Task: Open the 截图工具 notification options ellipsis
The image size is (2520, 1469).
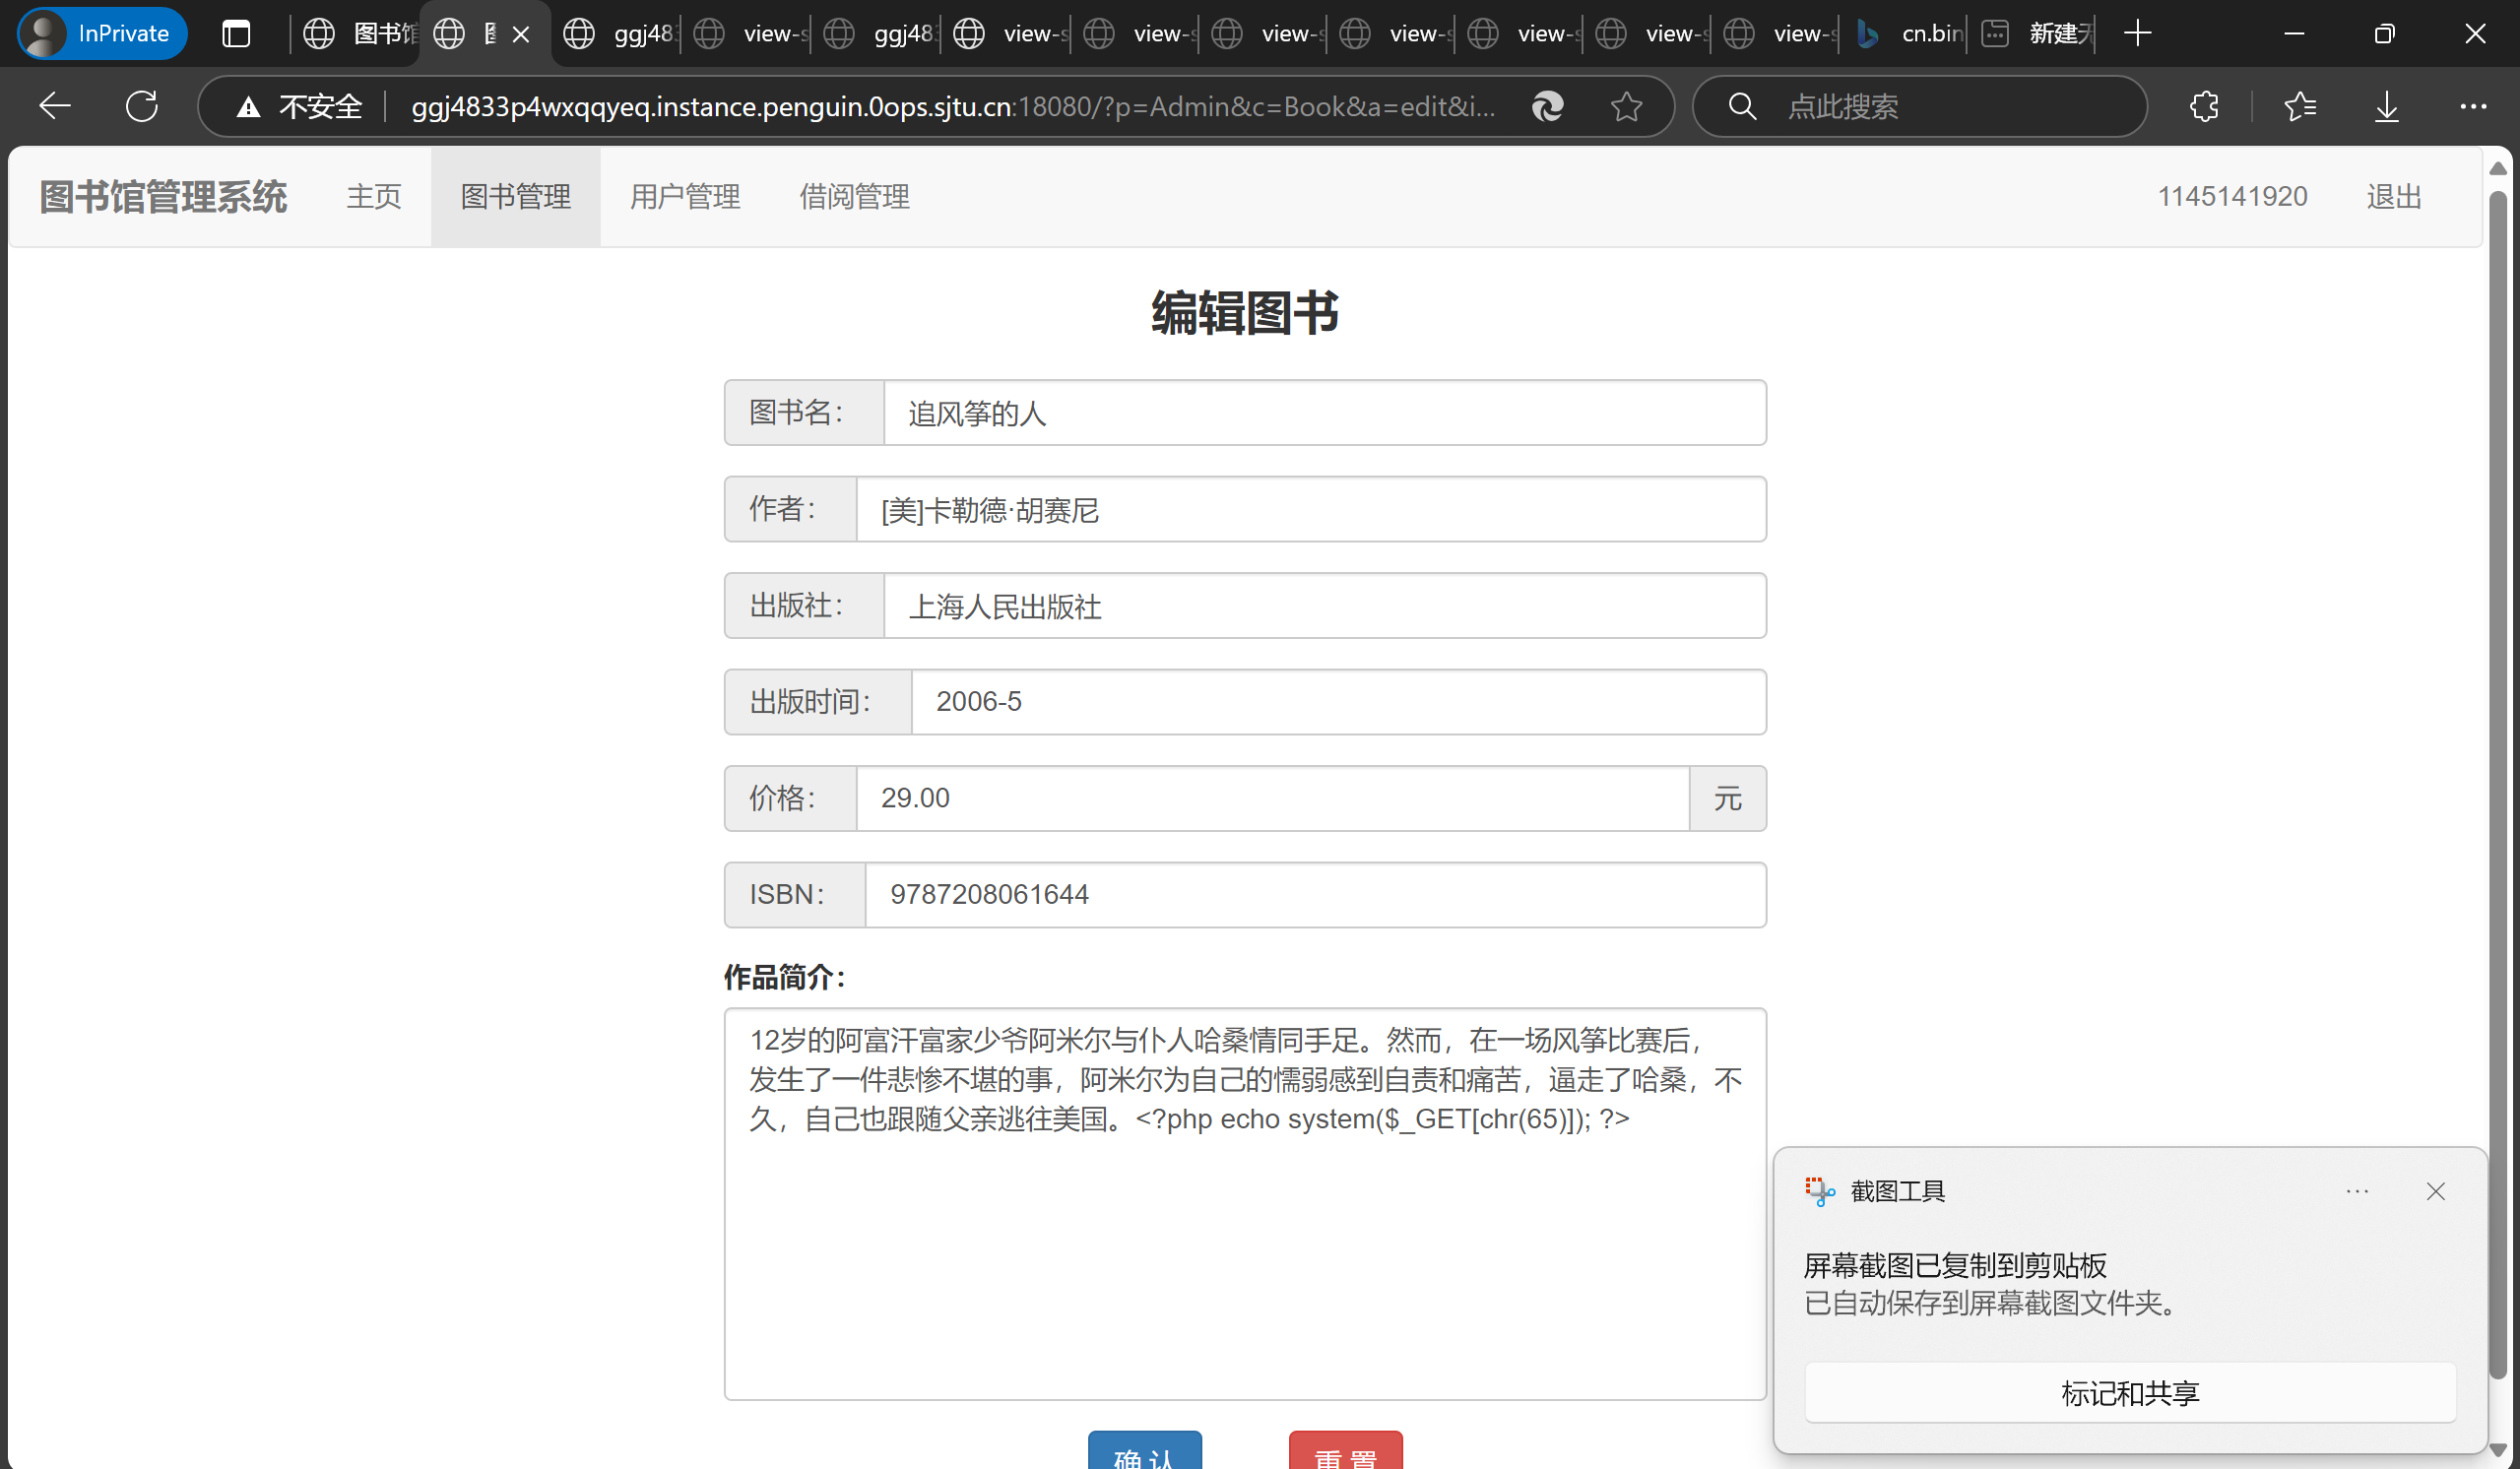Action: 2357,1191
